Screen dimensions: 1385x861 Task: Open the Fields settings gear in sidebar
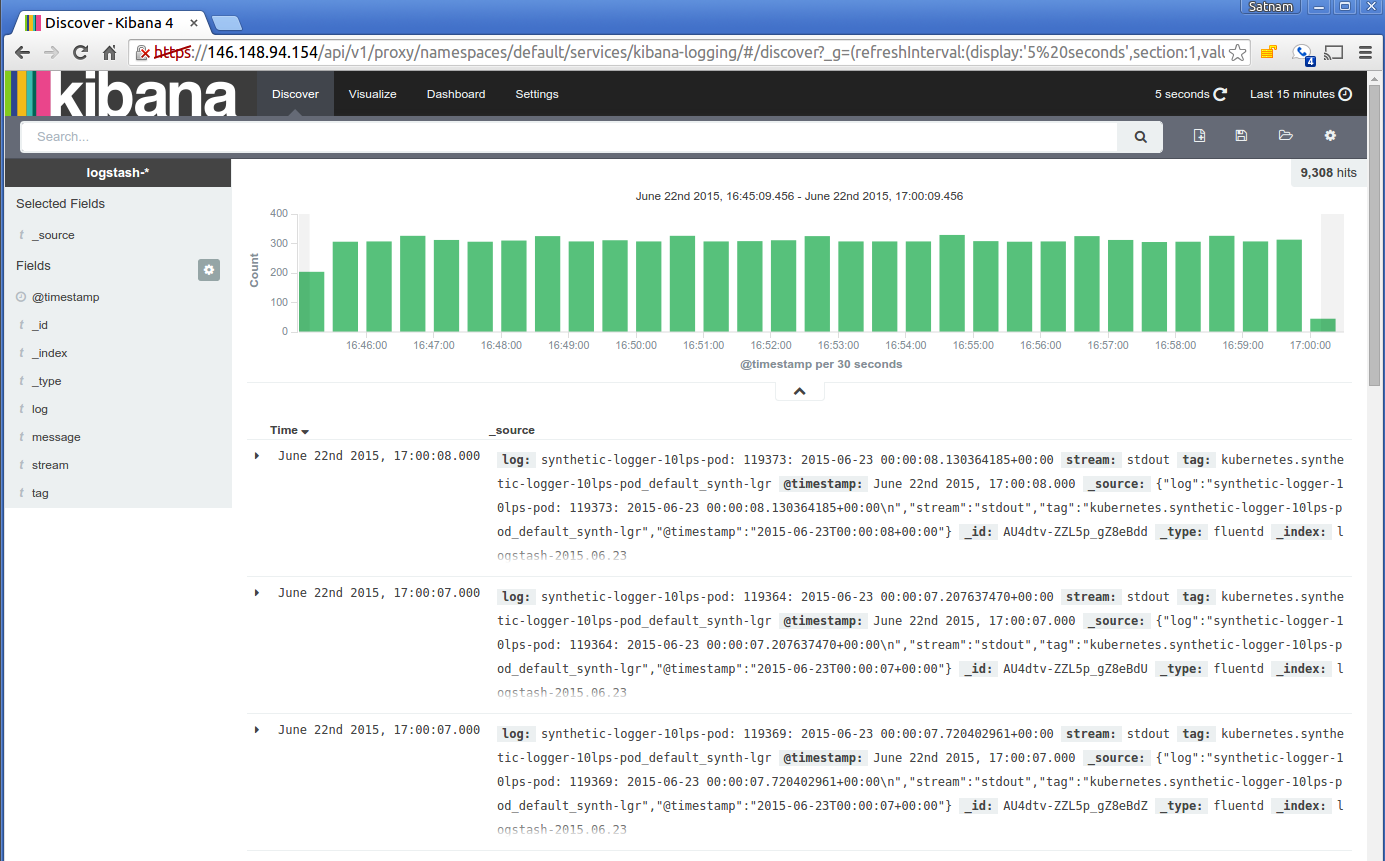point(208,270)
